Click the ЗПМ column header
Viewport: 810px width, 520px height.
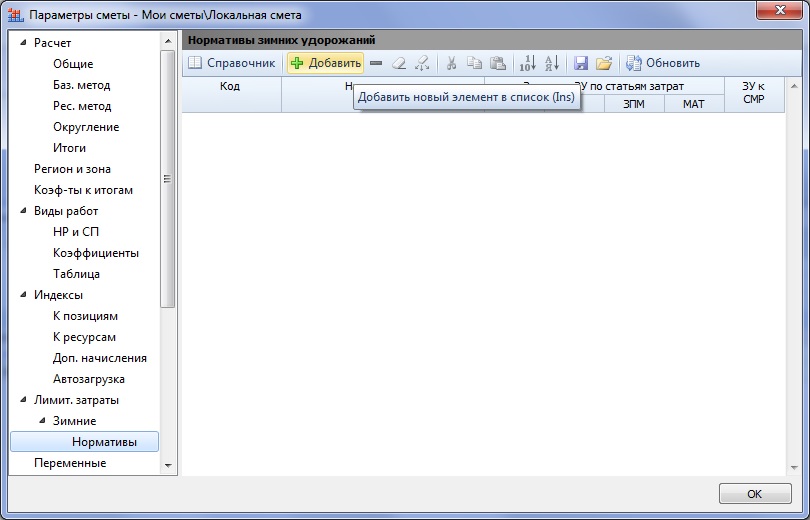634,104
